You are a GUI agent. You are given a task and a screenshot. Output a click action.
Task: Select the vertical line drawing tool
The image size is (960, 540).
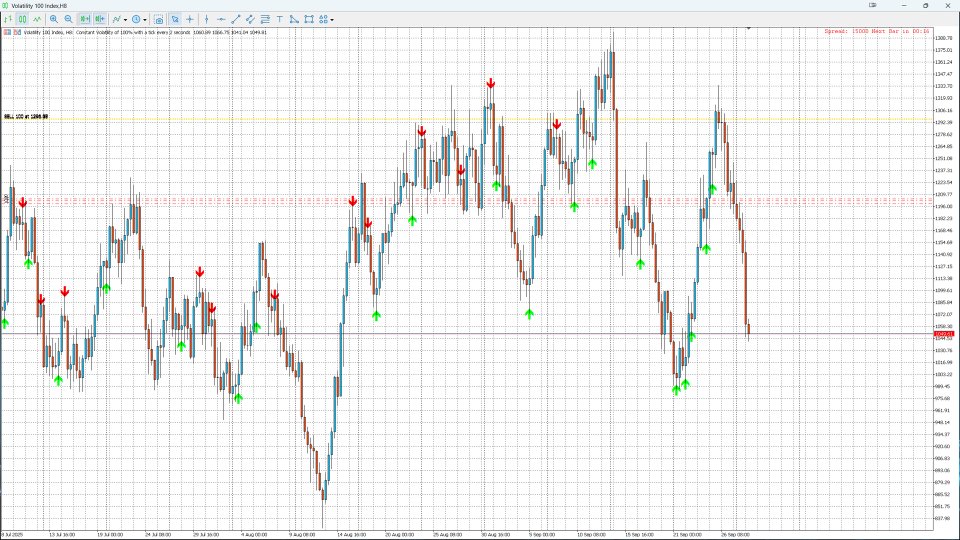click(x=206, y=19)
